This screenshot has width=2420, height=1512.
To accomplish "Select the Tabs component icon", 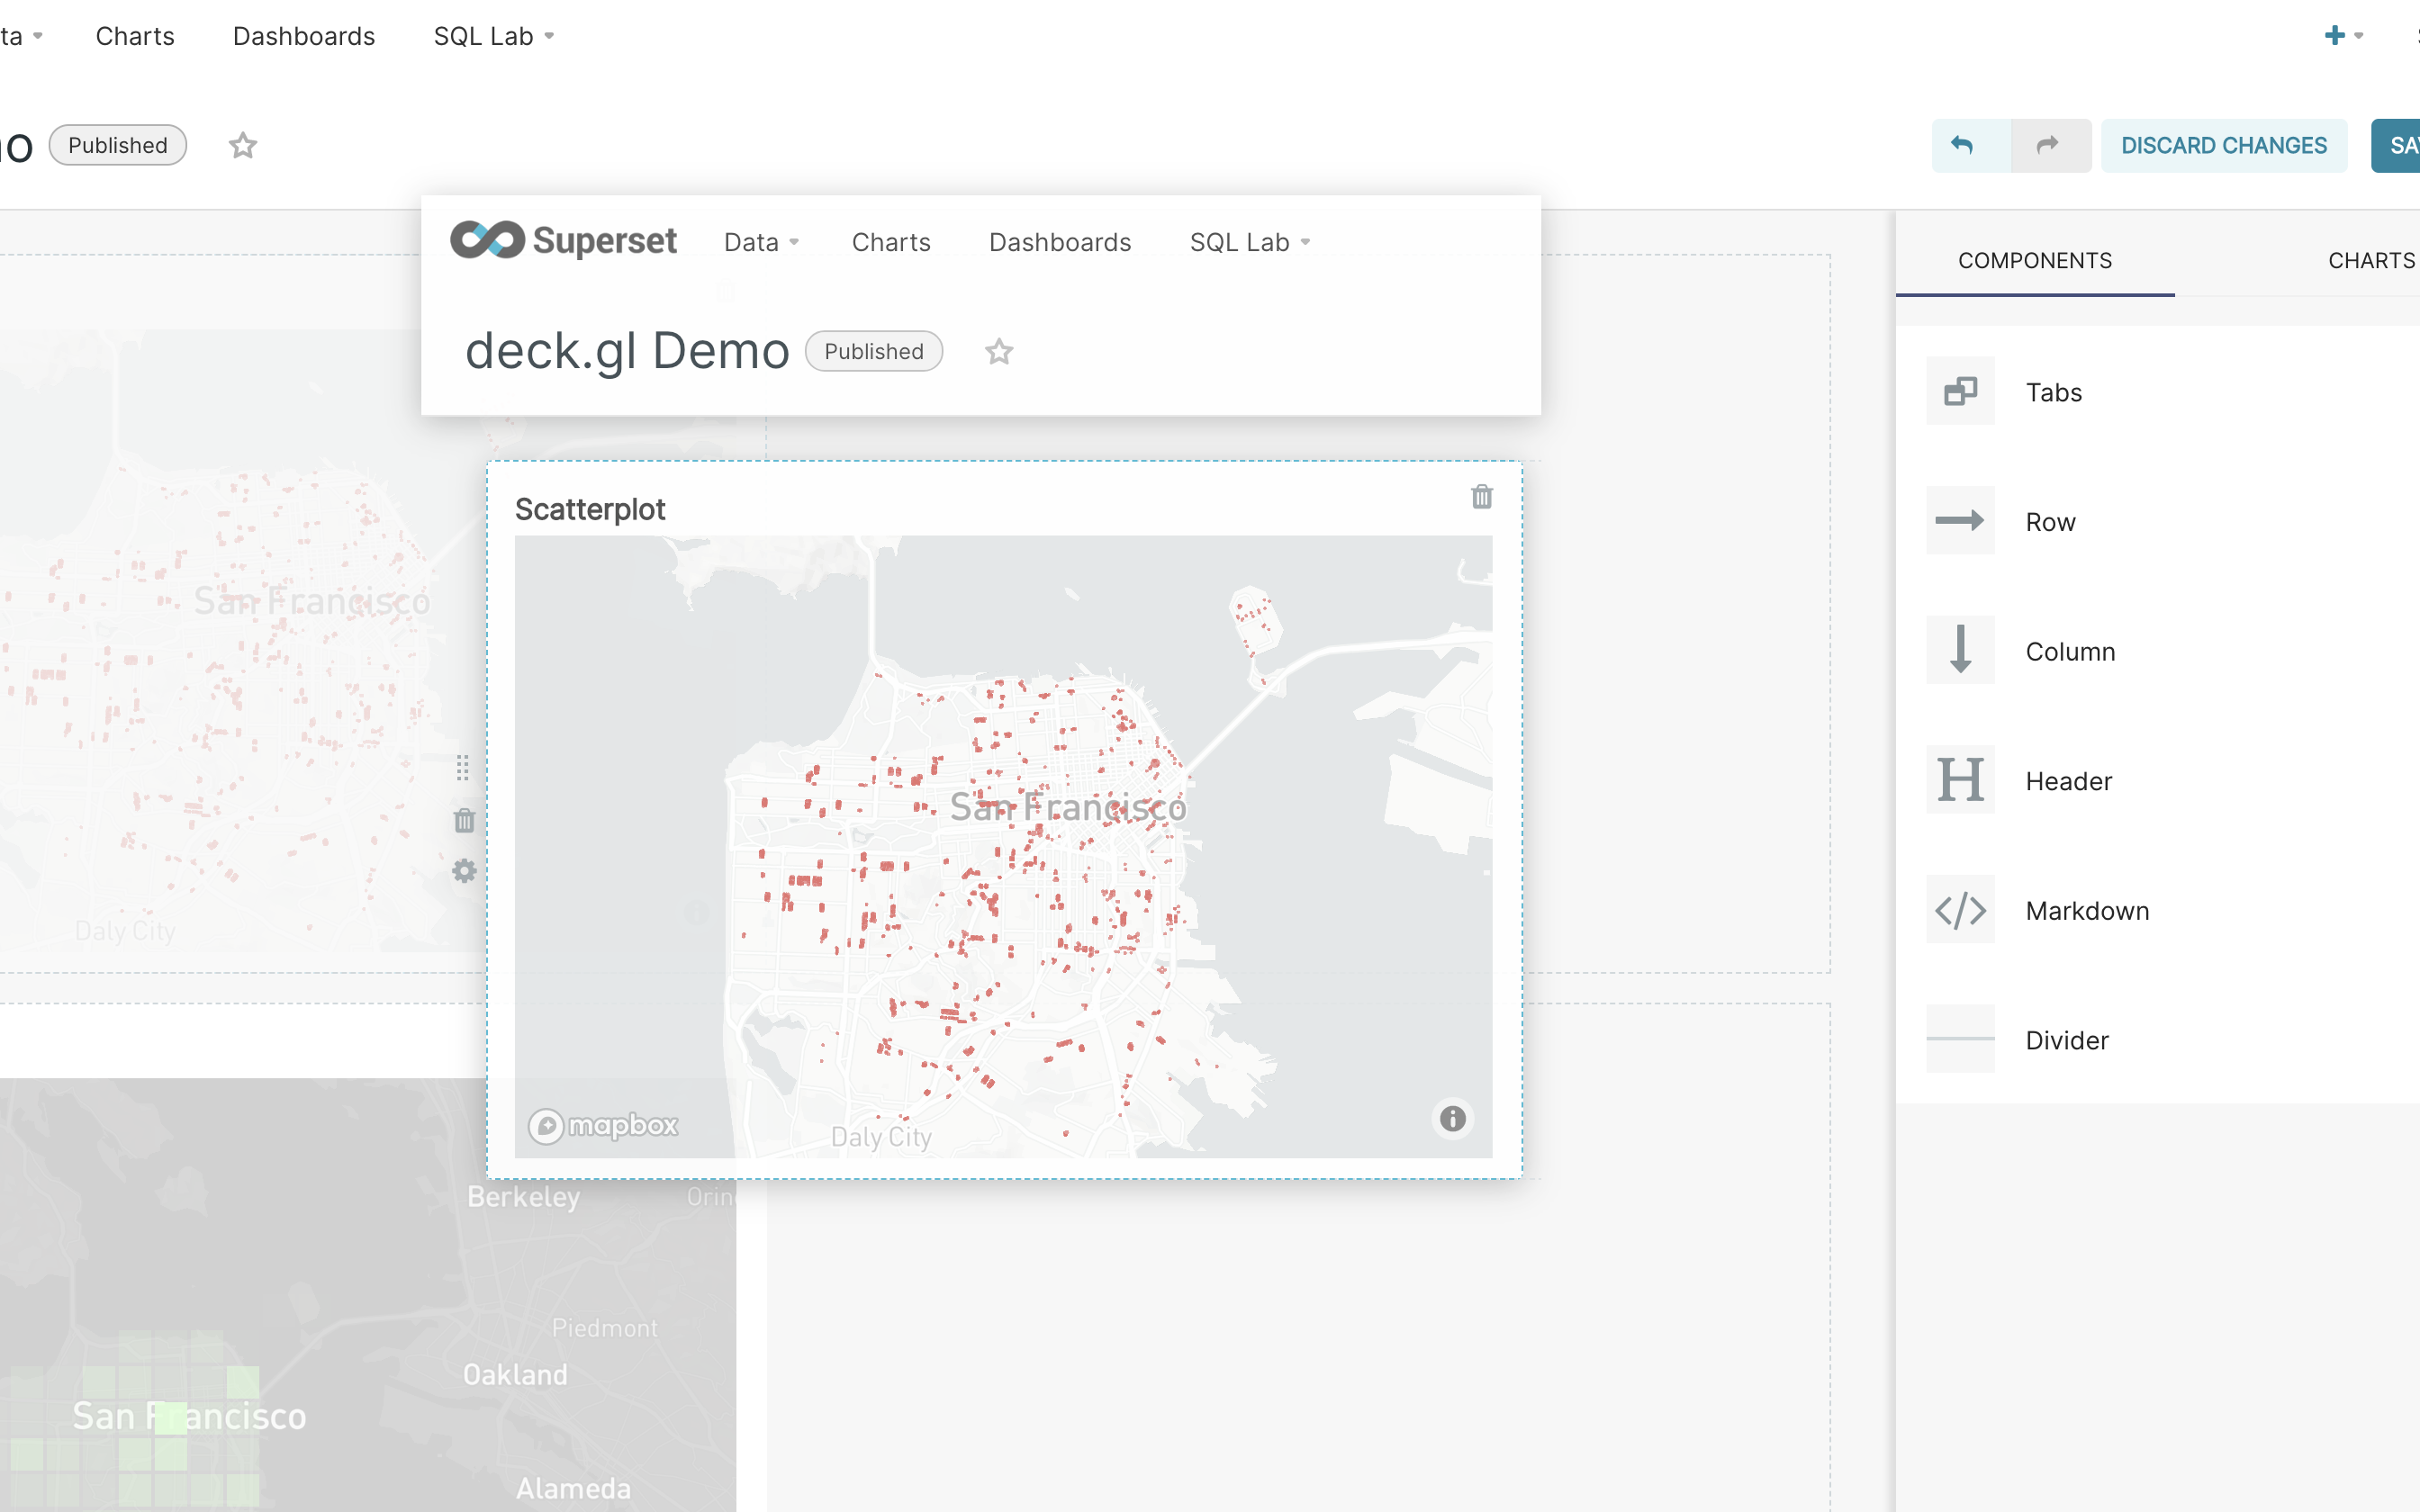I will point(1959,391).
